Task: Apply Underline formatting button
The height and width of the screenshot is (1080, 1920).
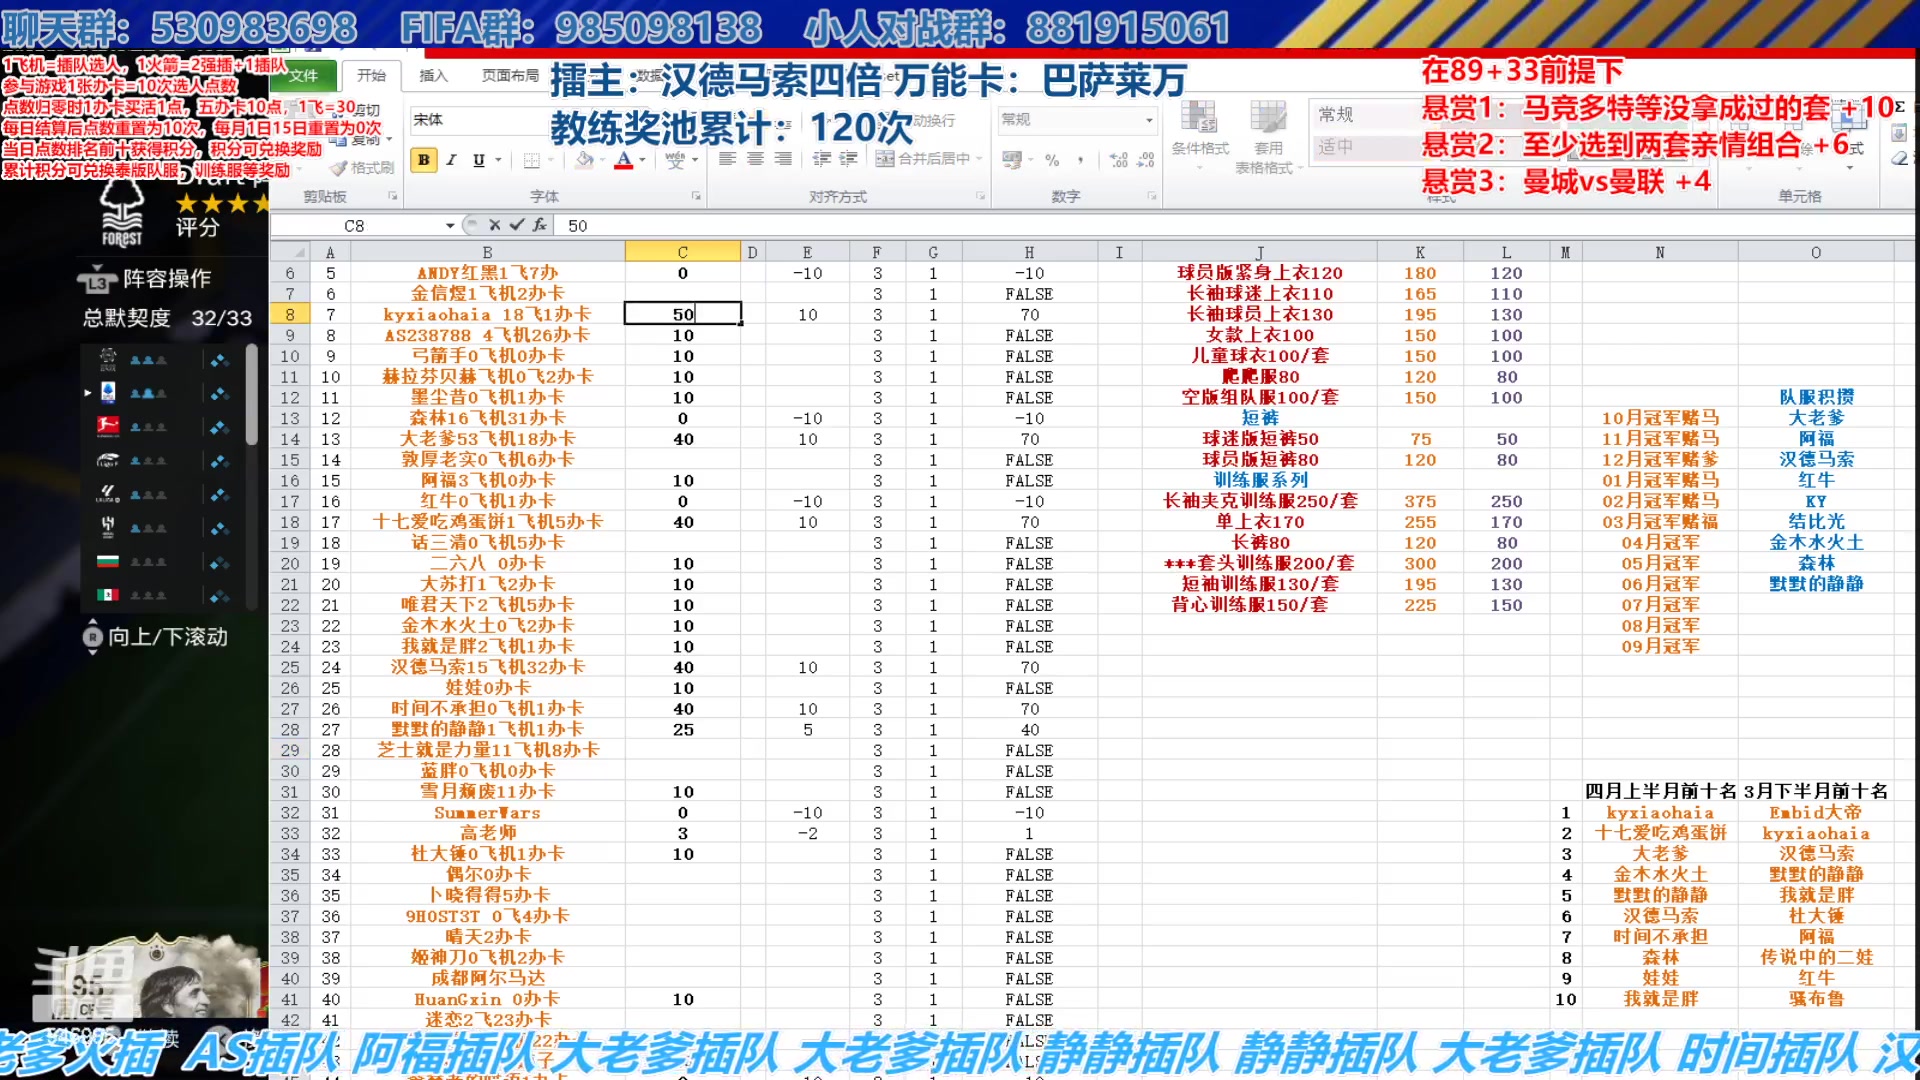Action: (x=479, y=160)
